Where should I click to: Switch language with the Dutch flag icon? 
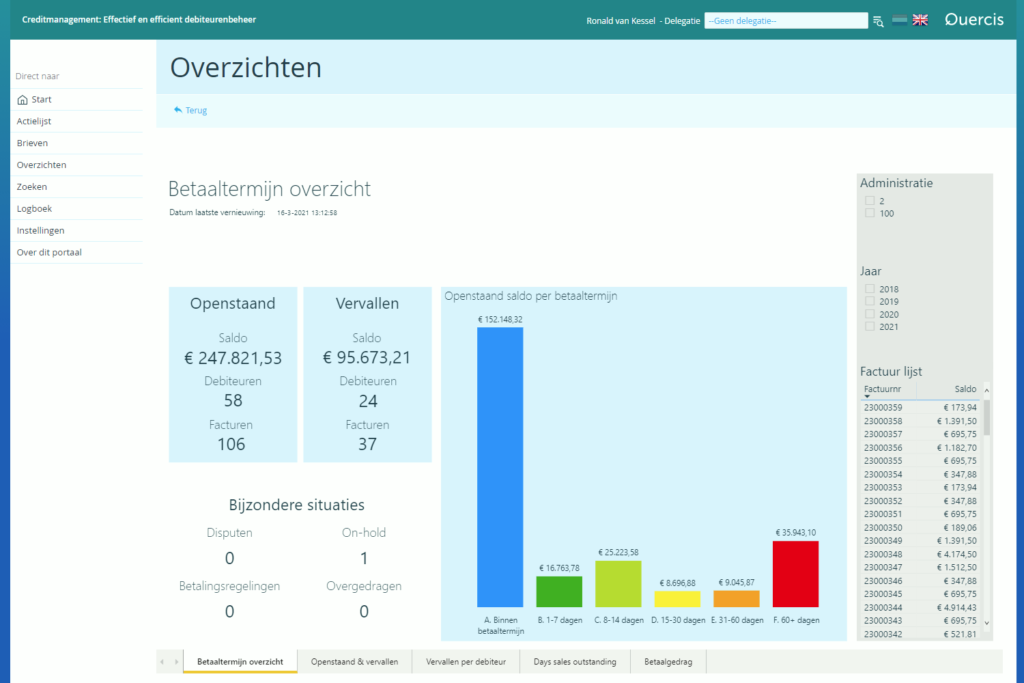coord(899,20)
